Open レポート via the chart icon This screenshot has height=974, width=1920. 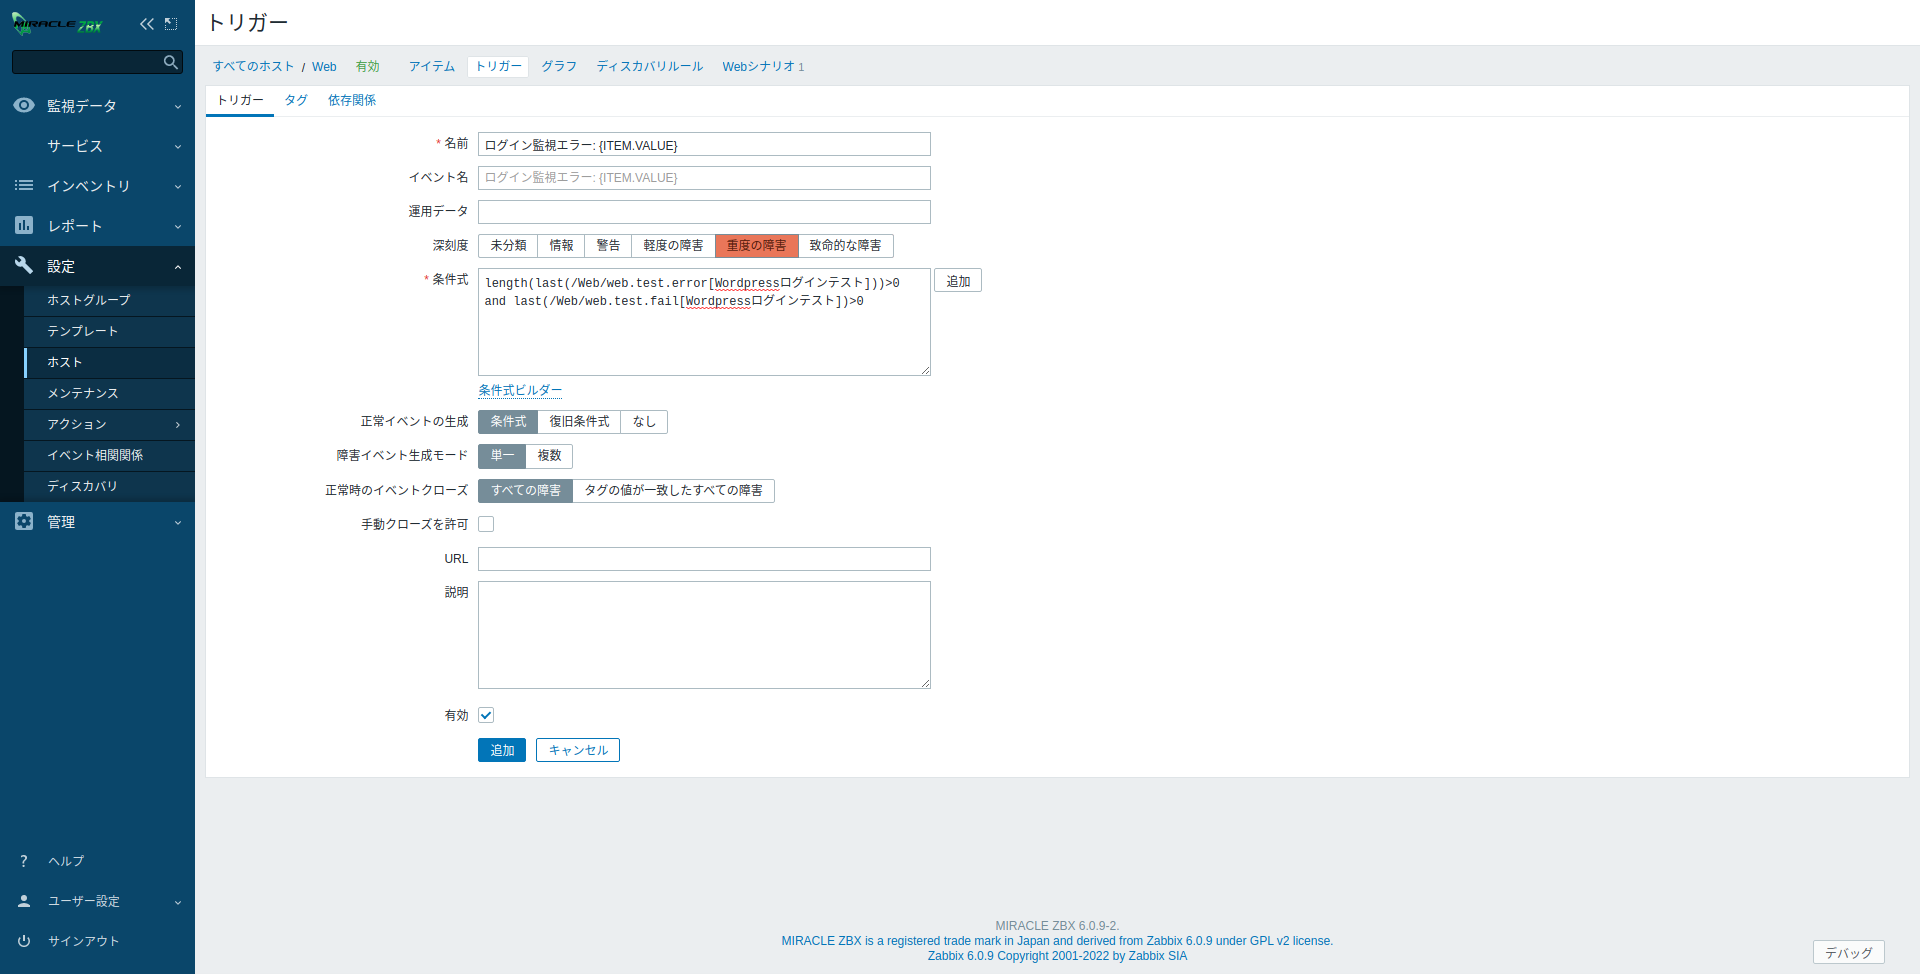24,226
